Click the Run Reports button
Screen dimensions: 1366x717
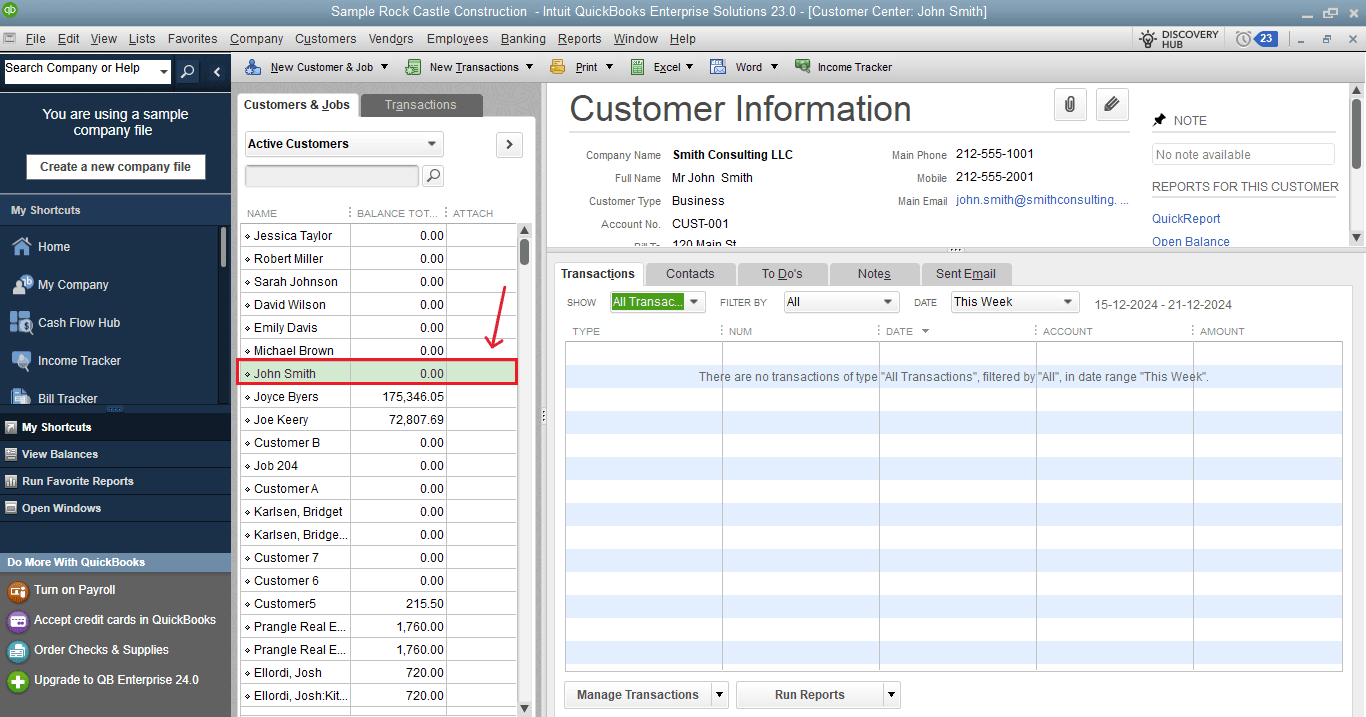810,695
